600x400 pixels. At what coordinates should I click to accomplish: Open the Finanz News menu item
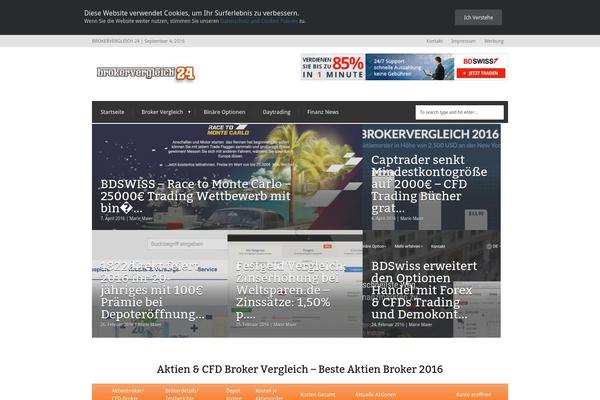(323, 112)
